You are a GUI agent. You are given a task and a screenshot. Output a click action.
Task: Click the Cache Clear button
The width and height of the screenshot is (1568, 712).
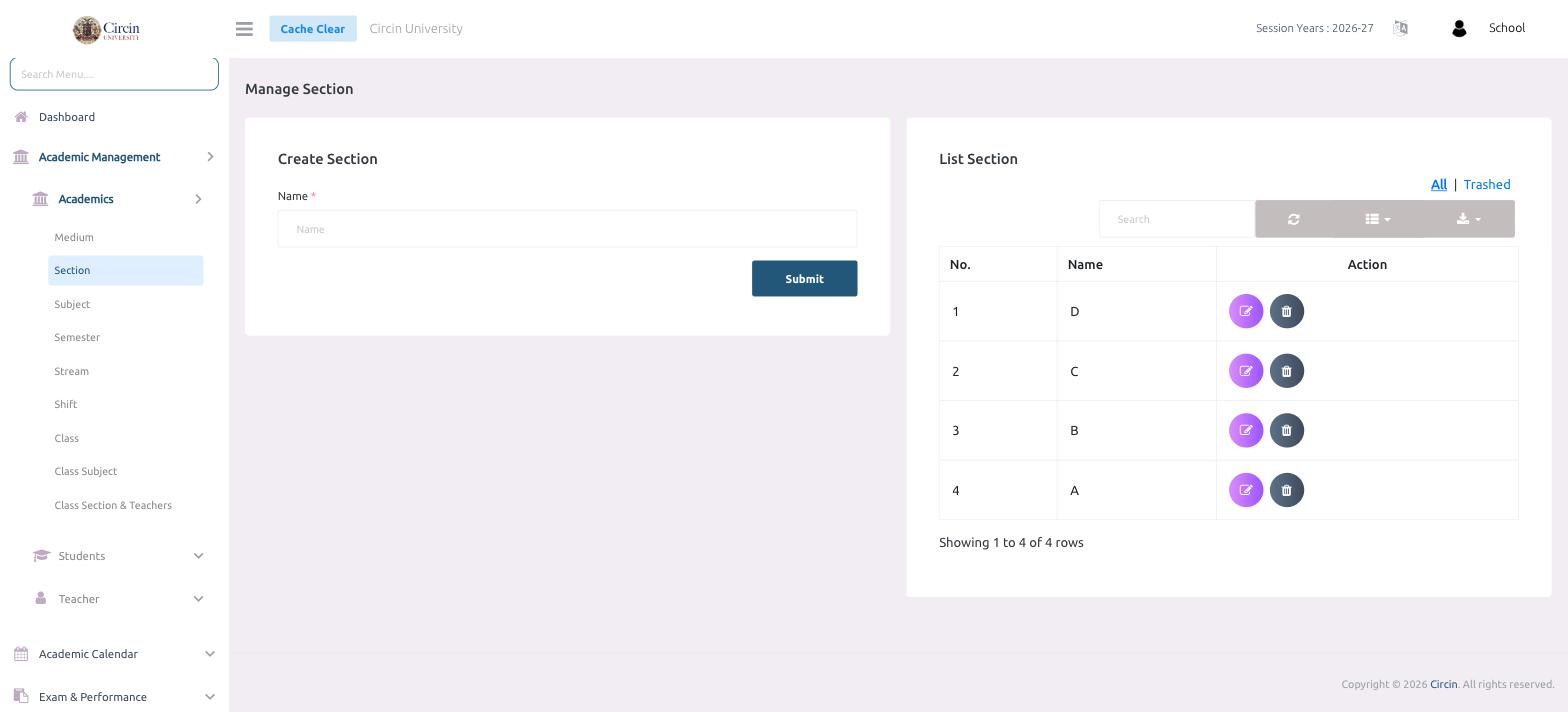point(313,28)
